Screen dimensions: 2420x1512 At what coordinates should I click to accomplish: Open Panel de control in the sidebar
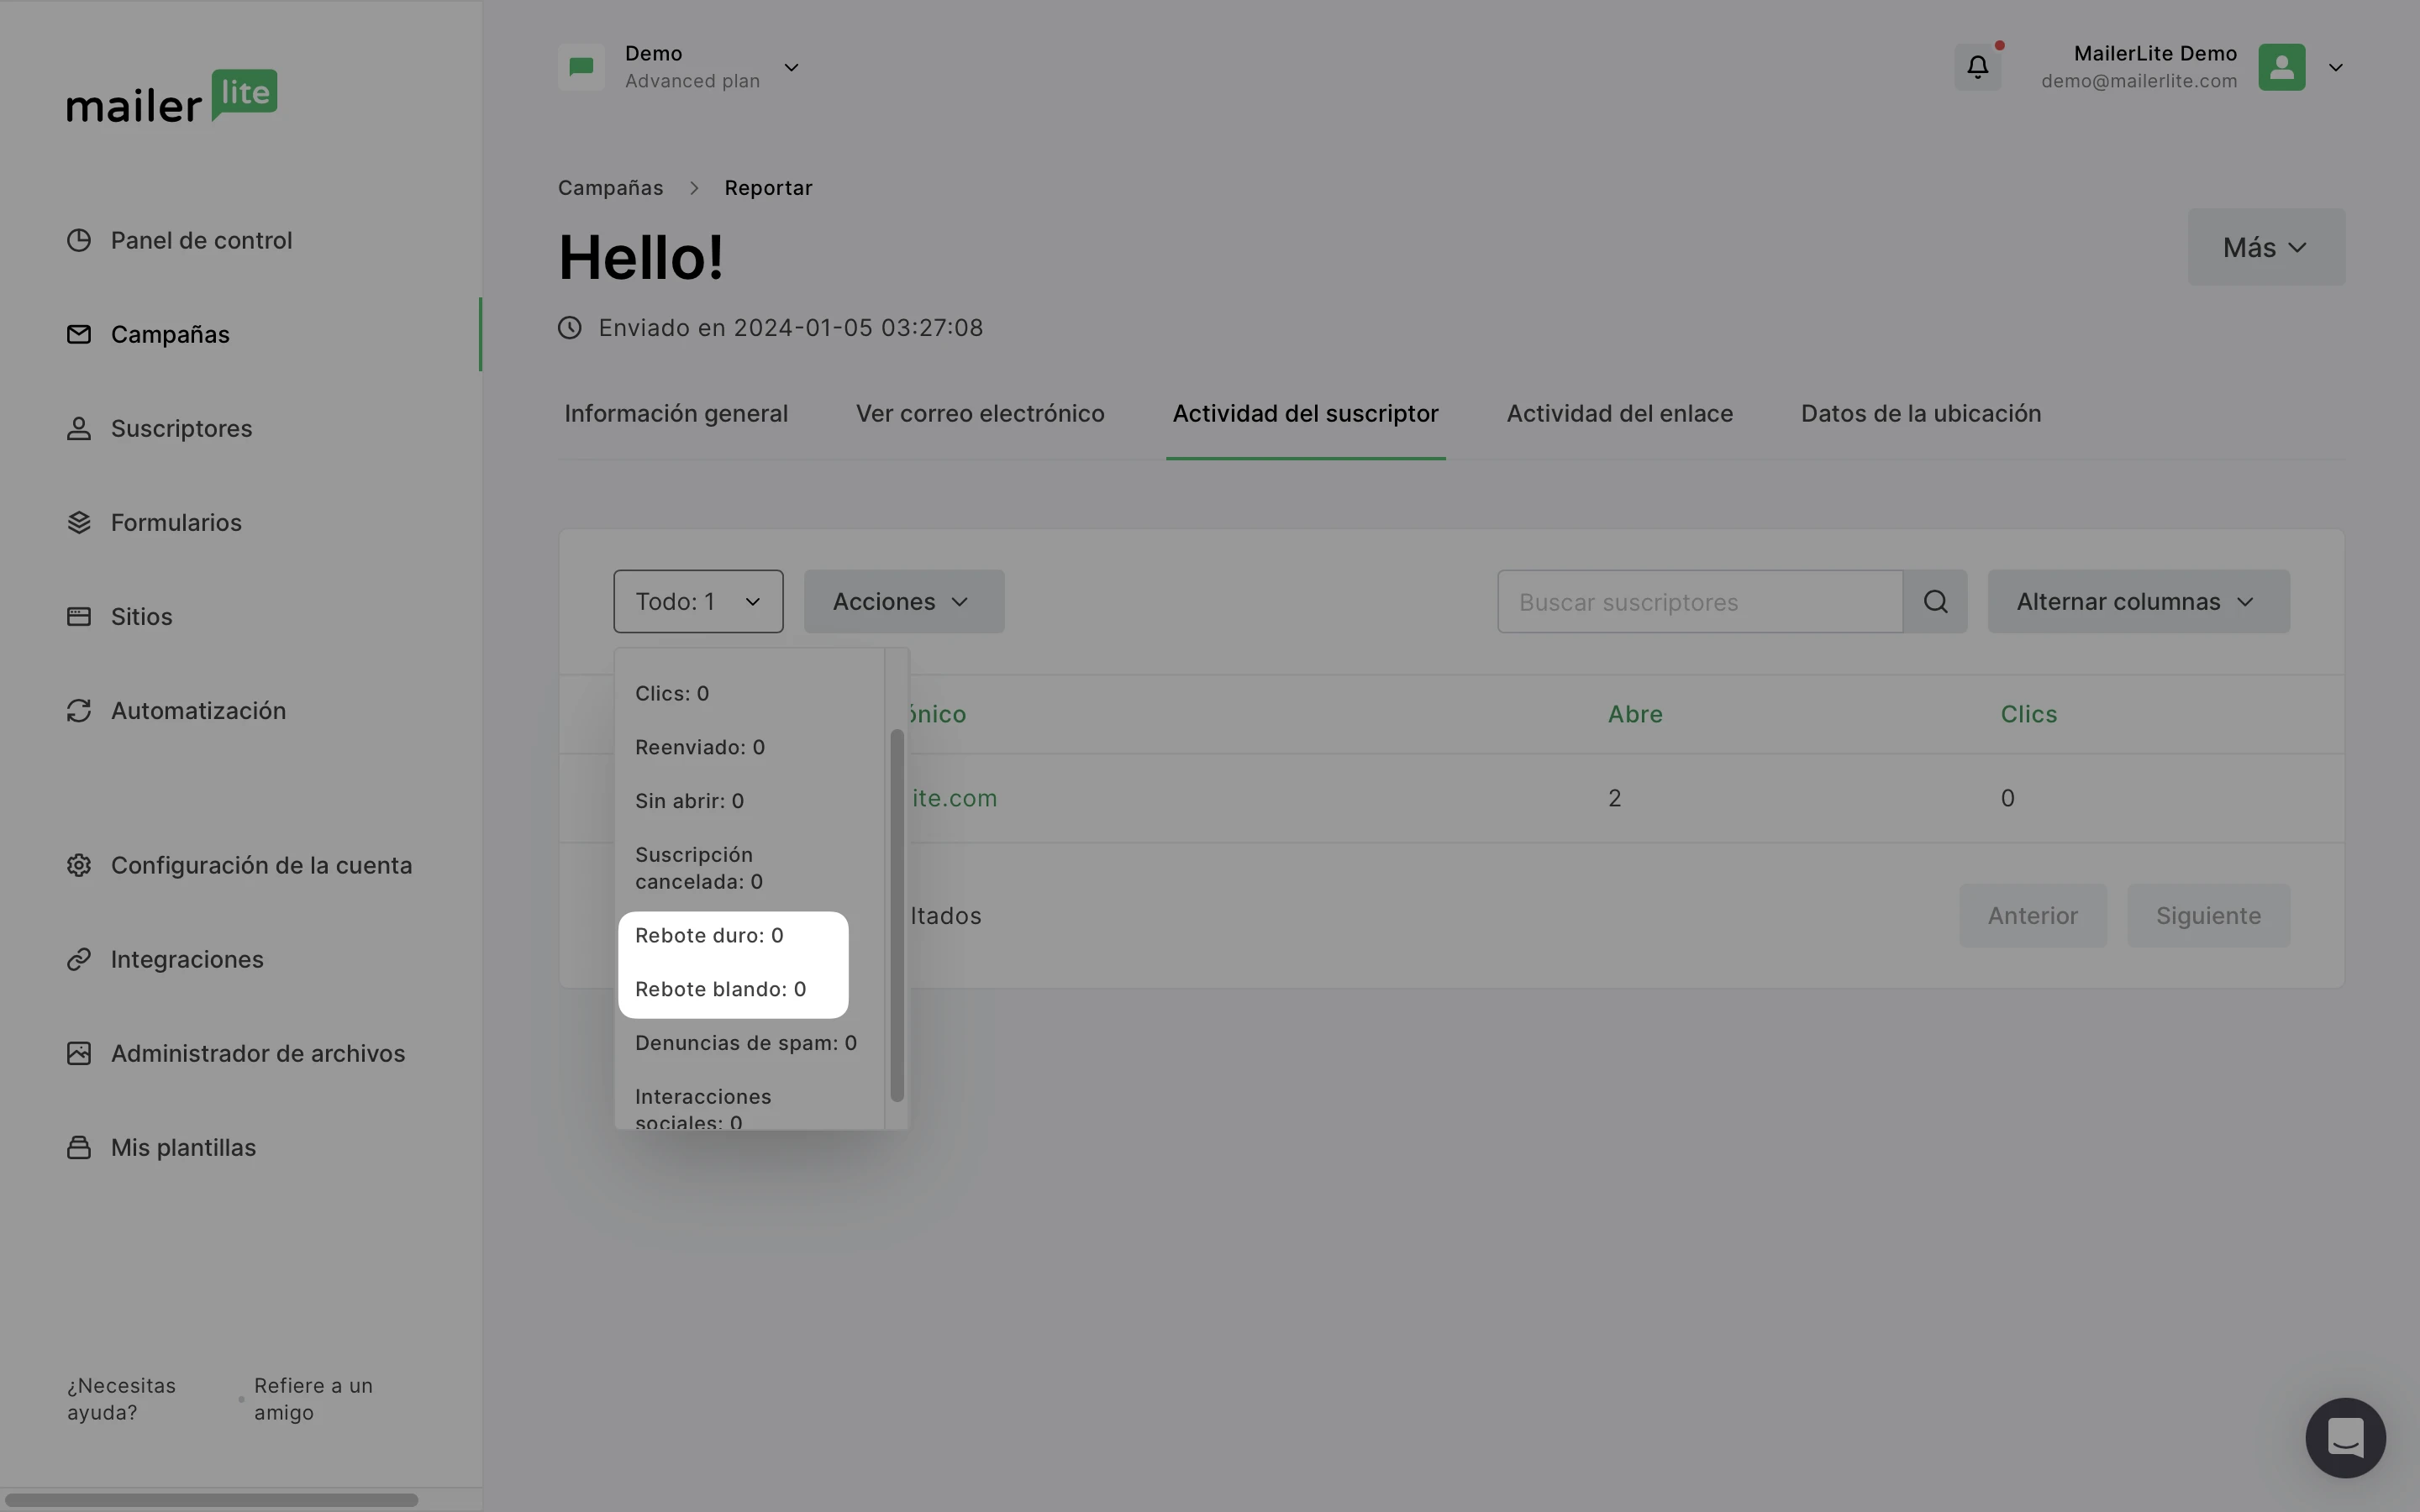tap(200, 240)
